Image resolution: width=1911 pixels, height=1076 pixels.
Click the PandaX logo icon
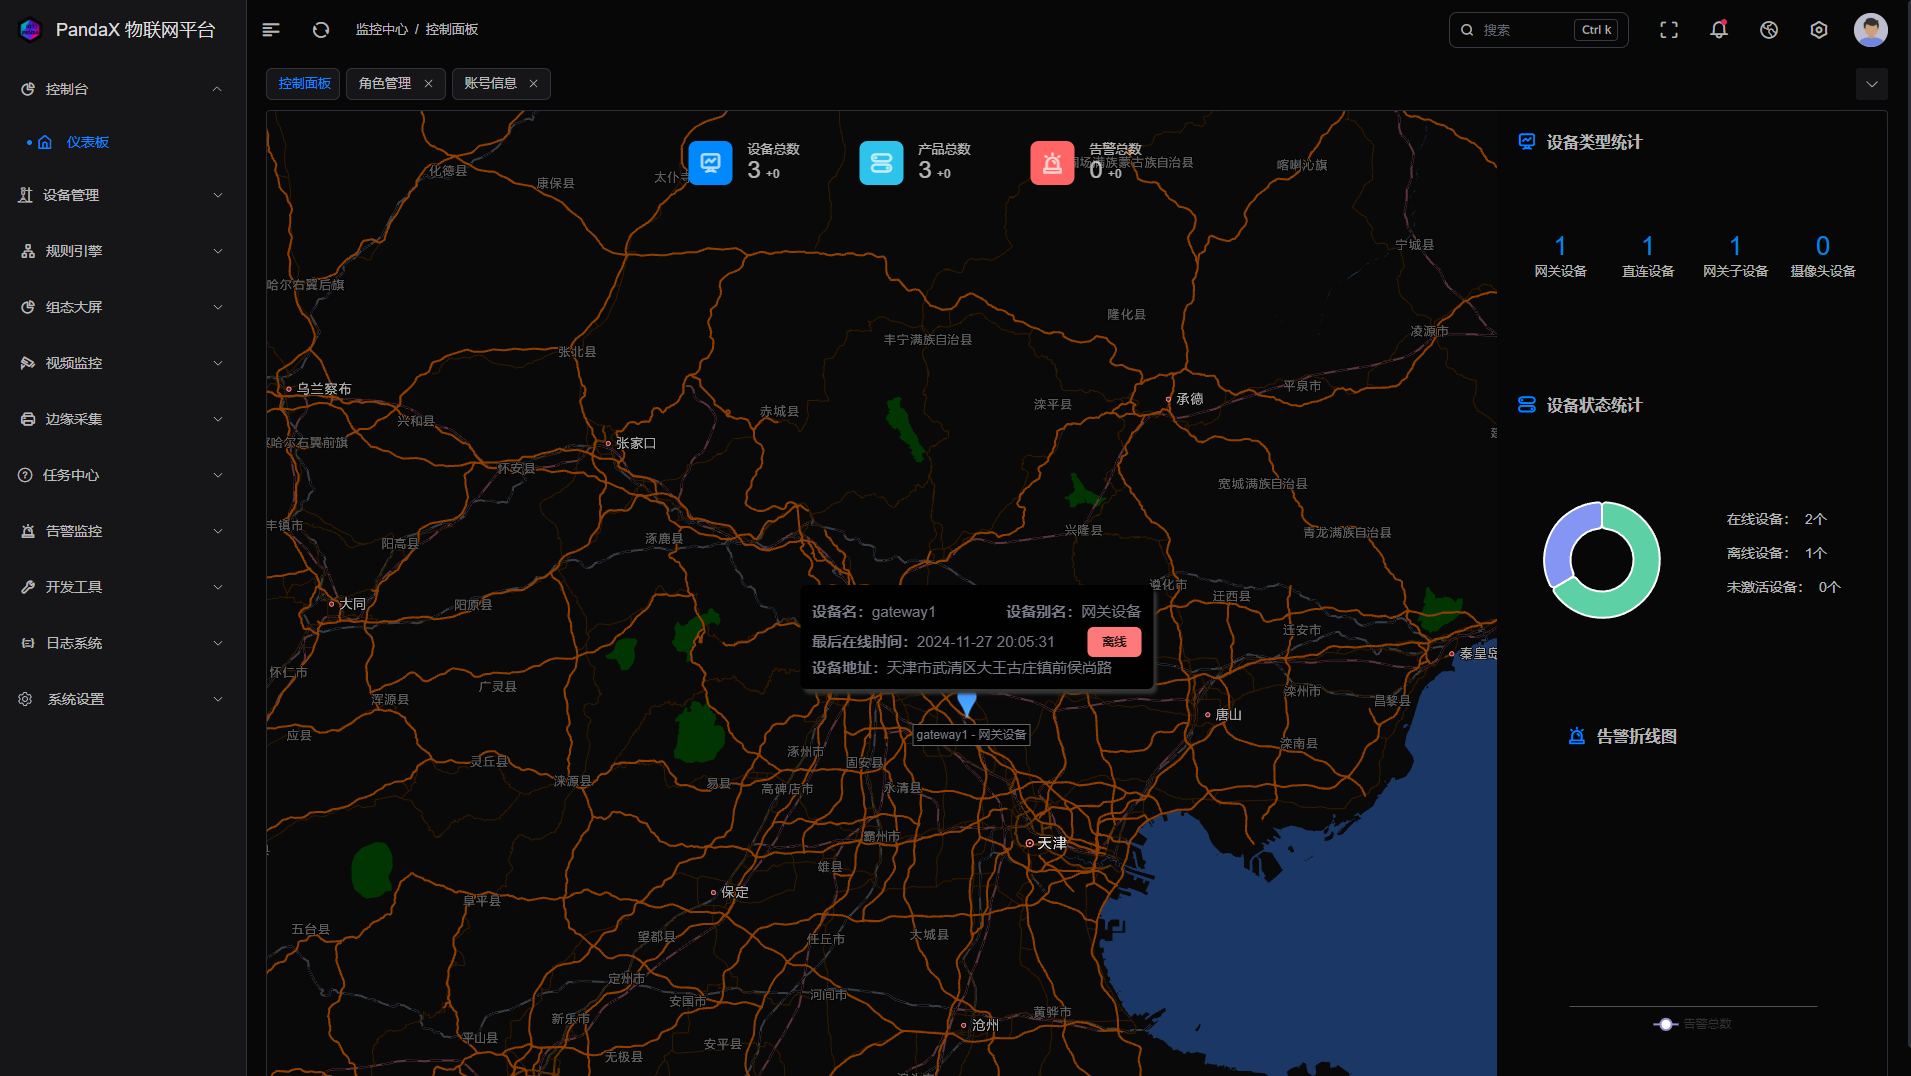coord(30,30)
